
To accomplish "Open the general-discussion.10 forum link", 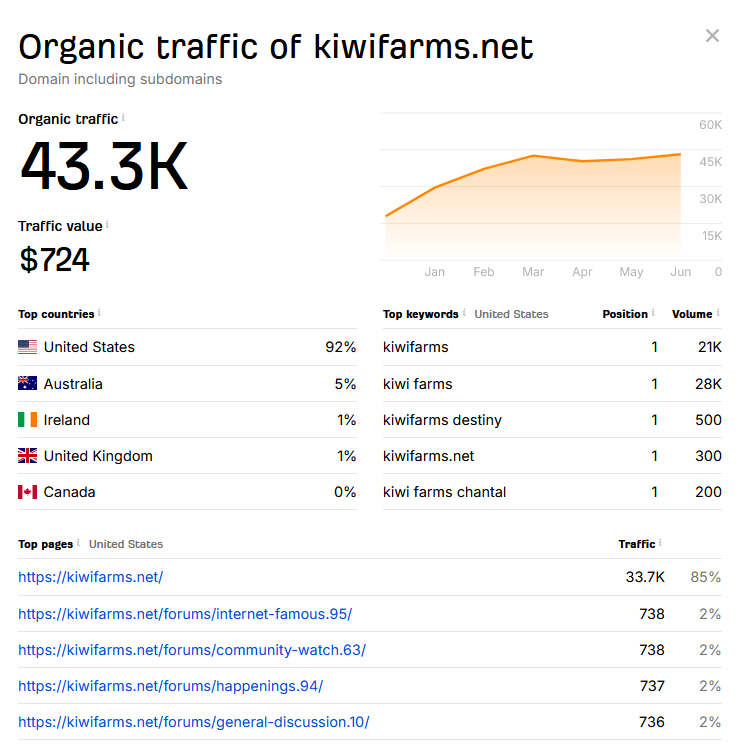I will [x=194, y=722].
